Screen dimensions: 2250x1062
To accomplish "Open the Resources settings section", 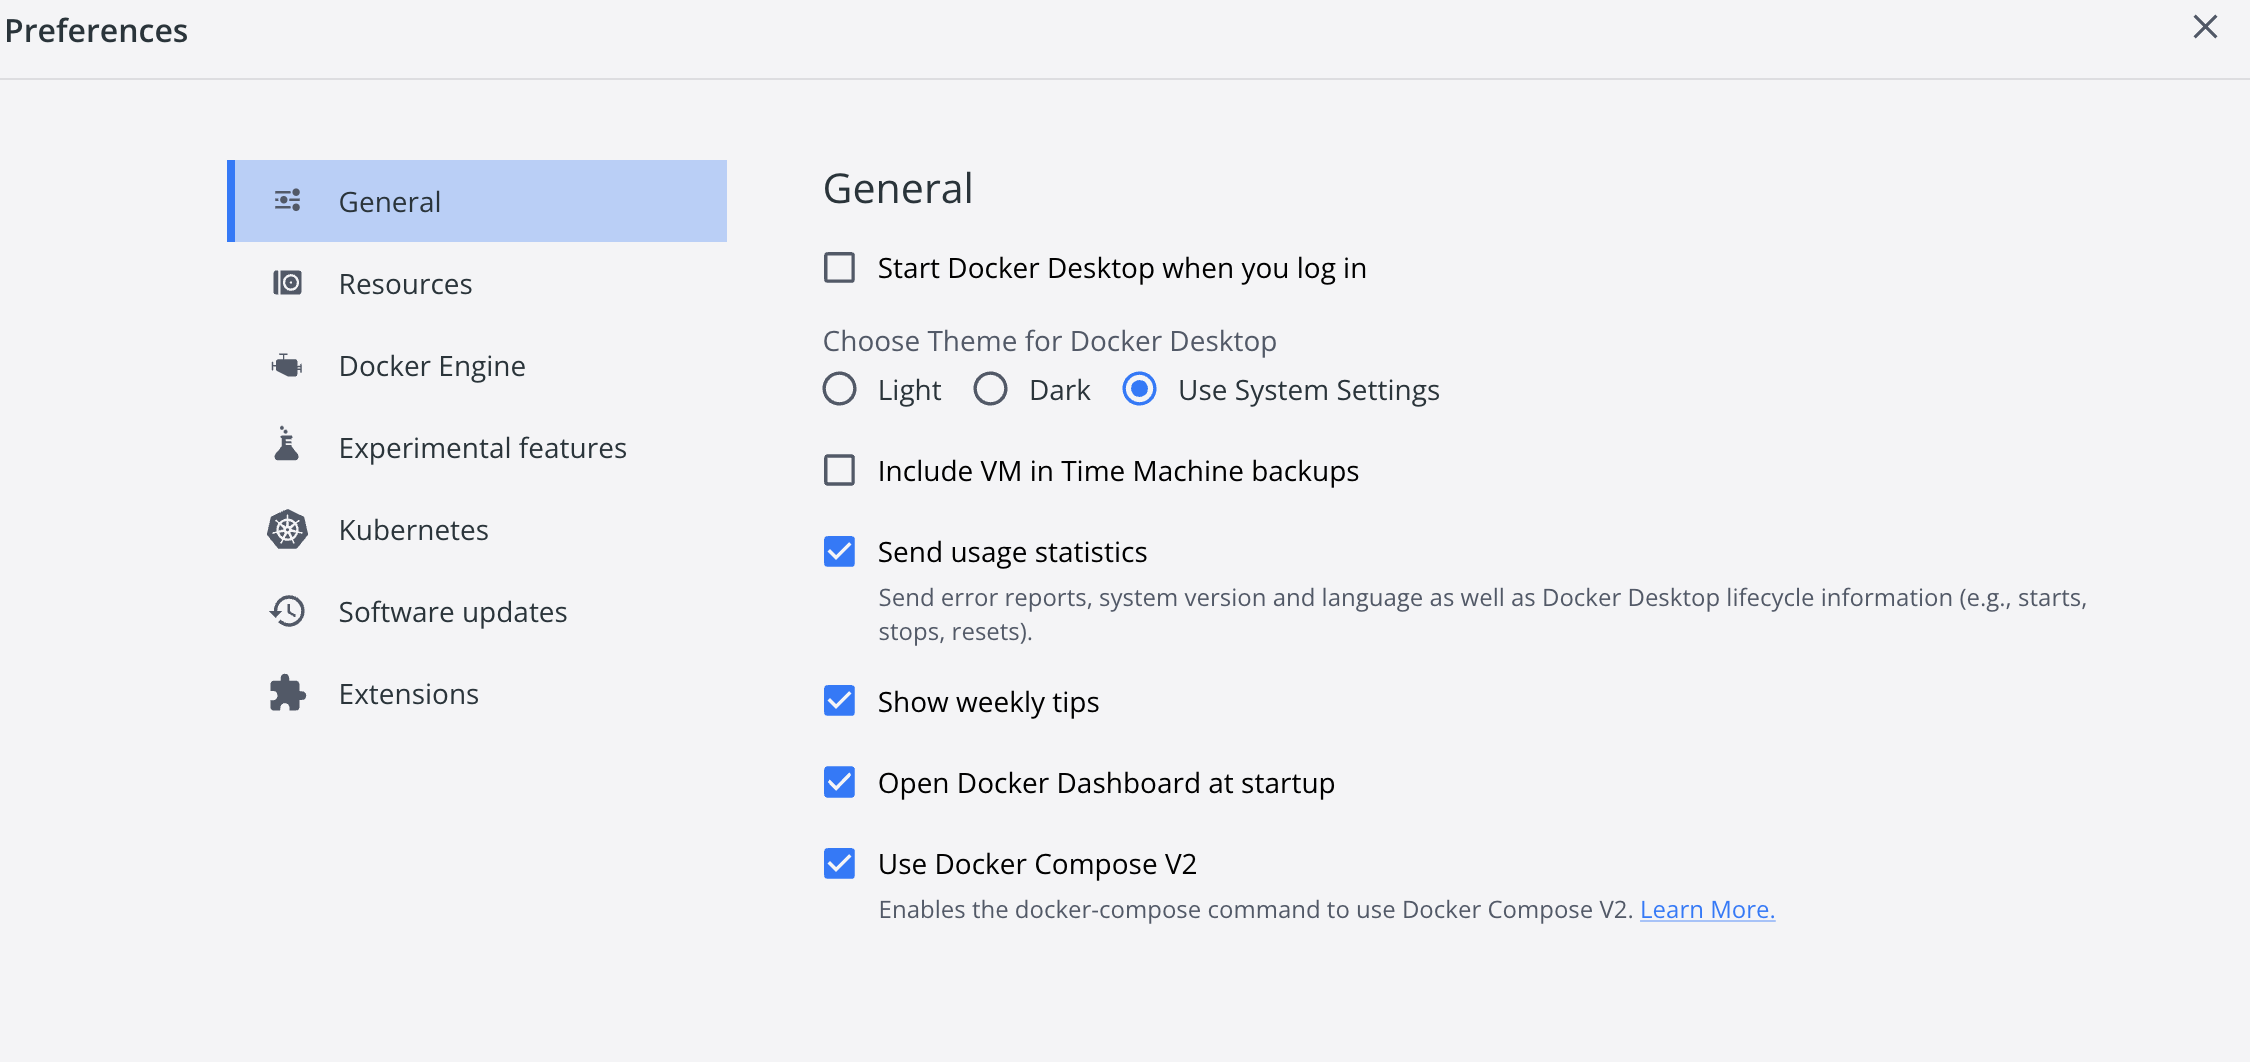I will coord(477,283).
